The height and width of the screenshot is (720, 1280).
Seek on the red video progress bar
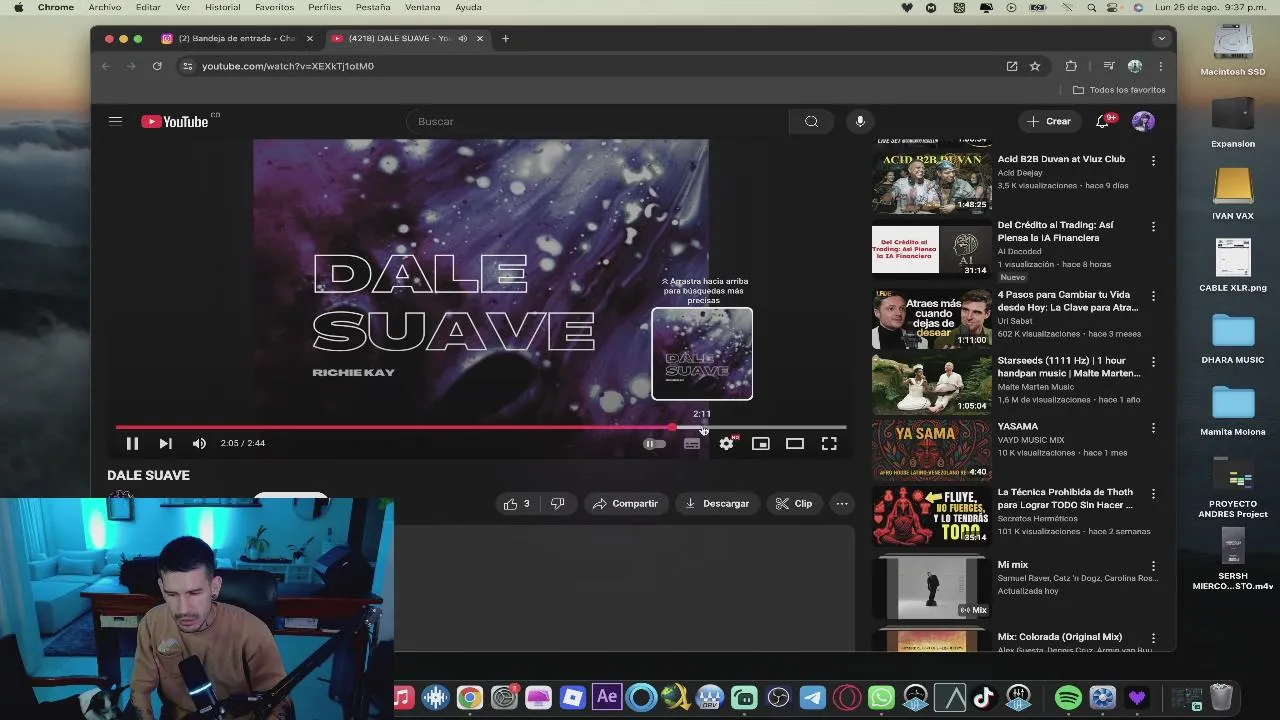click(x=480, y=427)
